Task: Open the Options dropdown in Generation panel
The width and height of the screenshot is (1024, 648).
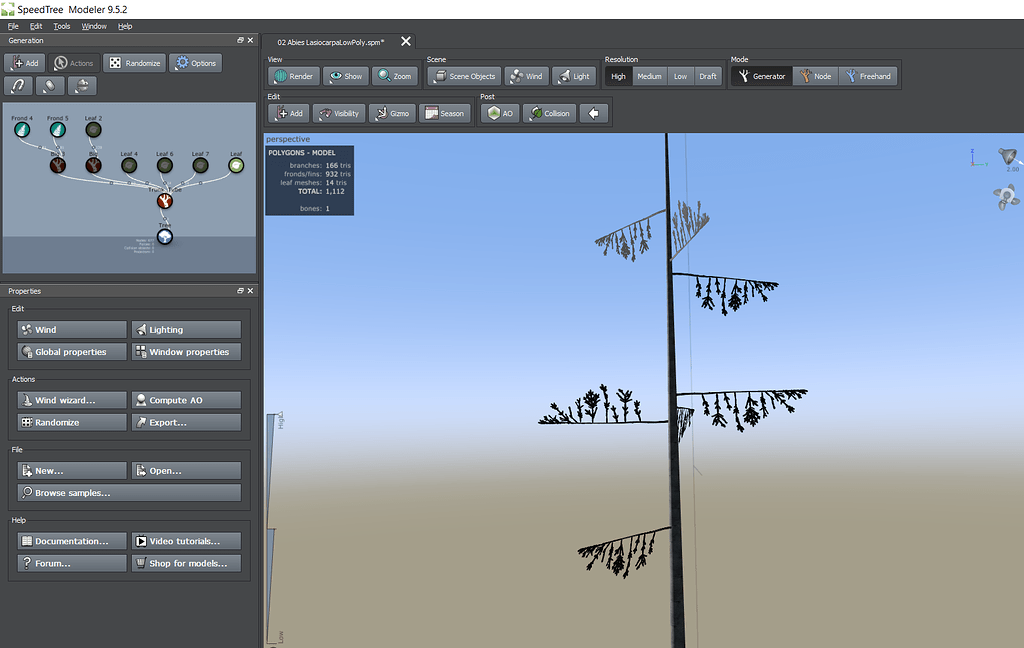Action: pyautogui.click(x=195, y=62)
